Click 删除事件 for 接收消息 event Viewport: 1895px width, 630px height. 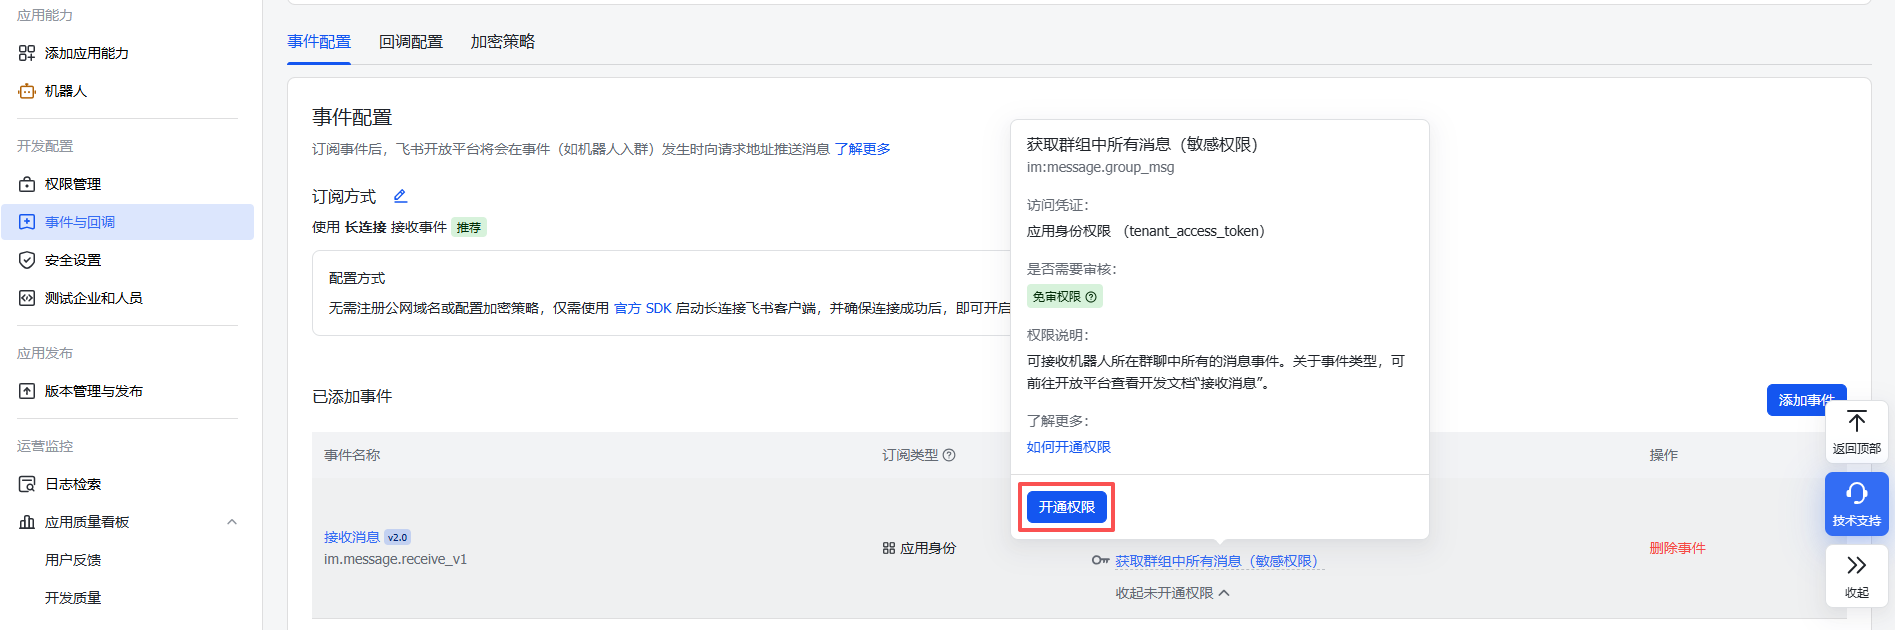[1677, 548]
